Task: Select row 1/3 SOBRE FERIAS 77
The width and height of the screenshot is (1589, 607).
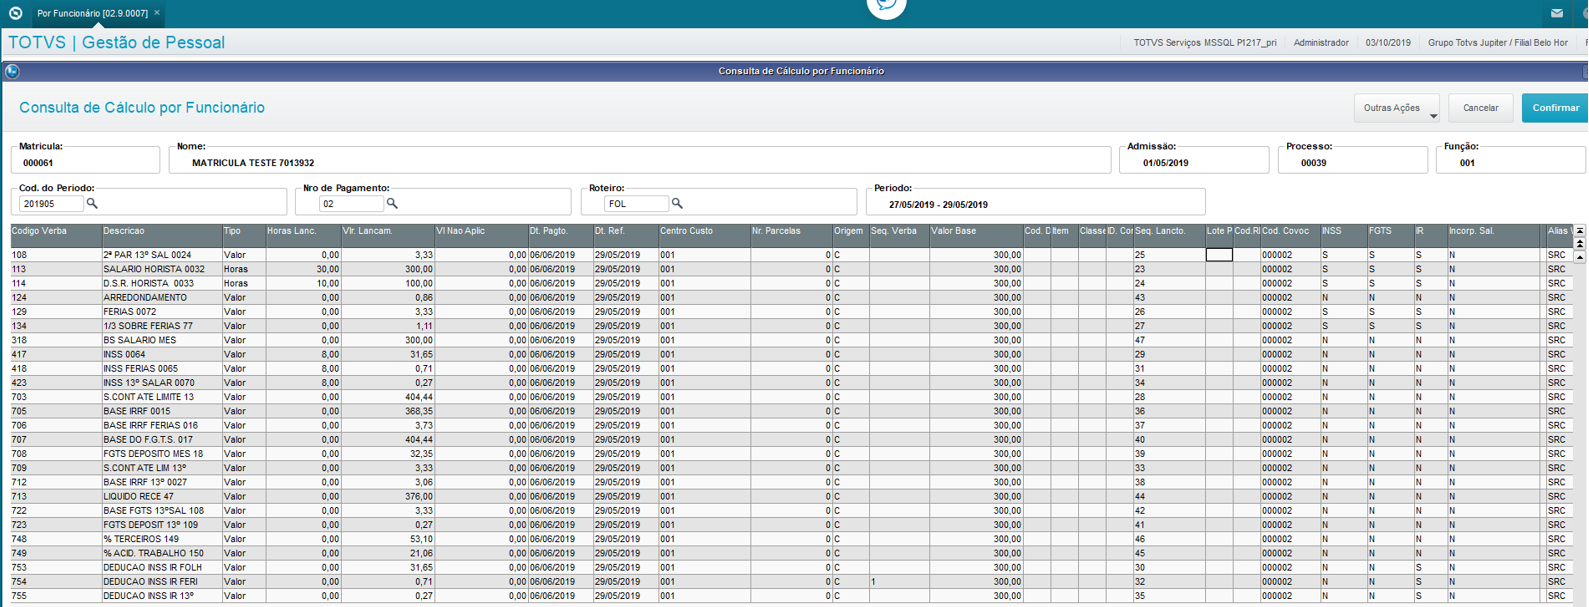Action: 791,326
